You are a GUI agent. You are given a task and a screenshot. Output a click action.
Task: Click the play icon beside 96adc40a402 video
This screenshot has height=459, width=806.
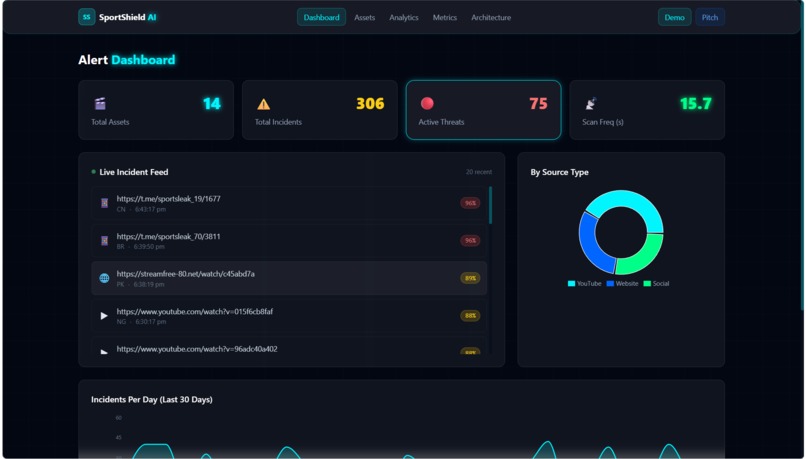(x=104, y=352)
